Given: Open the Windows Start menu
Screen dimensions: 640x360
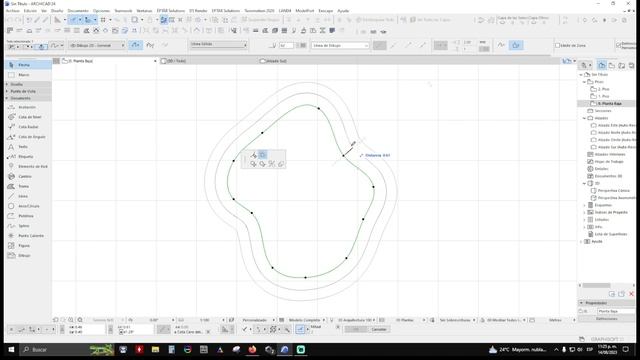Looking at the screenshot, I should coord(11,349).
